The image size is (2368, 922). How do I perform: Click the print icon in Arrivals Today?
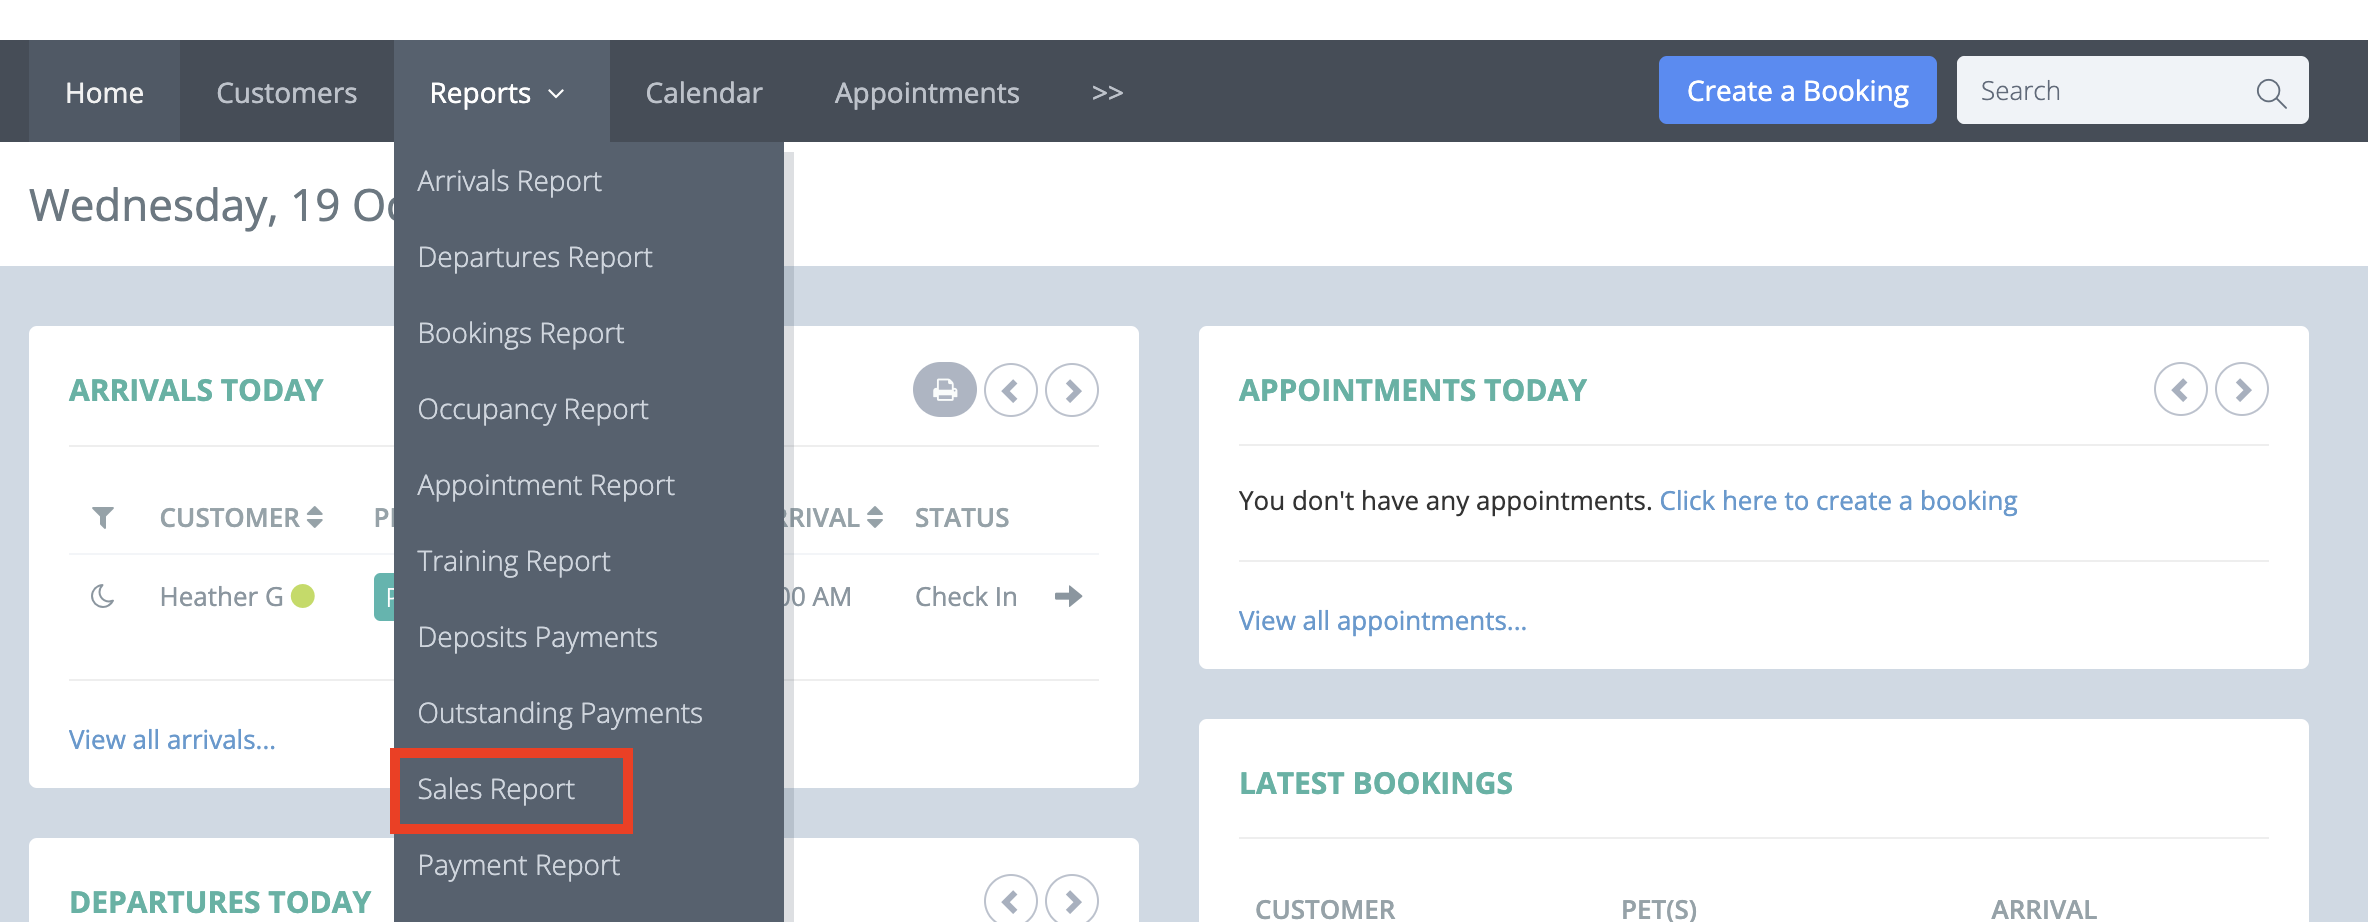[x=944, y=390]
